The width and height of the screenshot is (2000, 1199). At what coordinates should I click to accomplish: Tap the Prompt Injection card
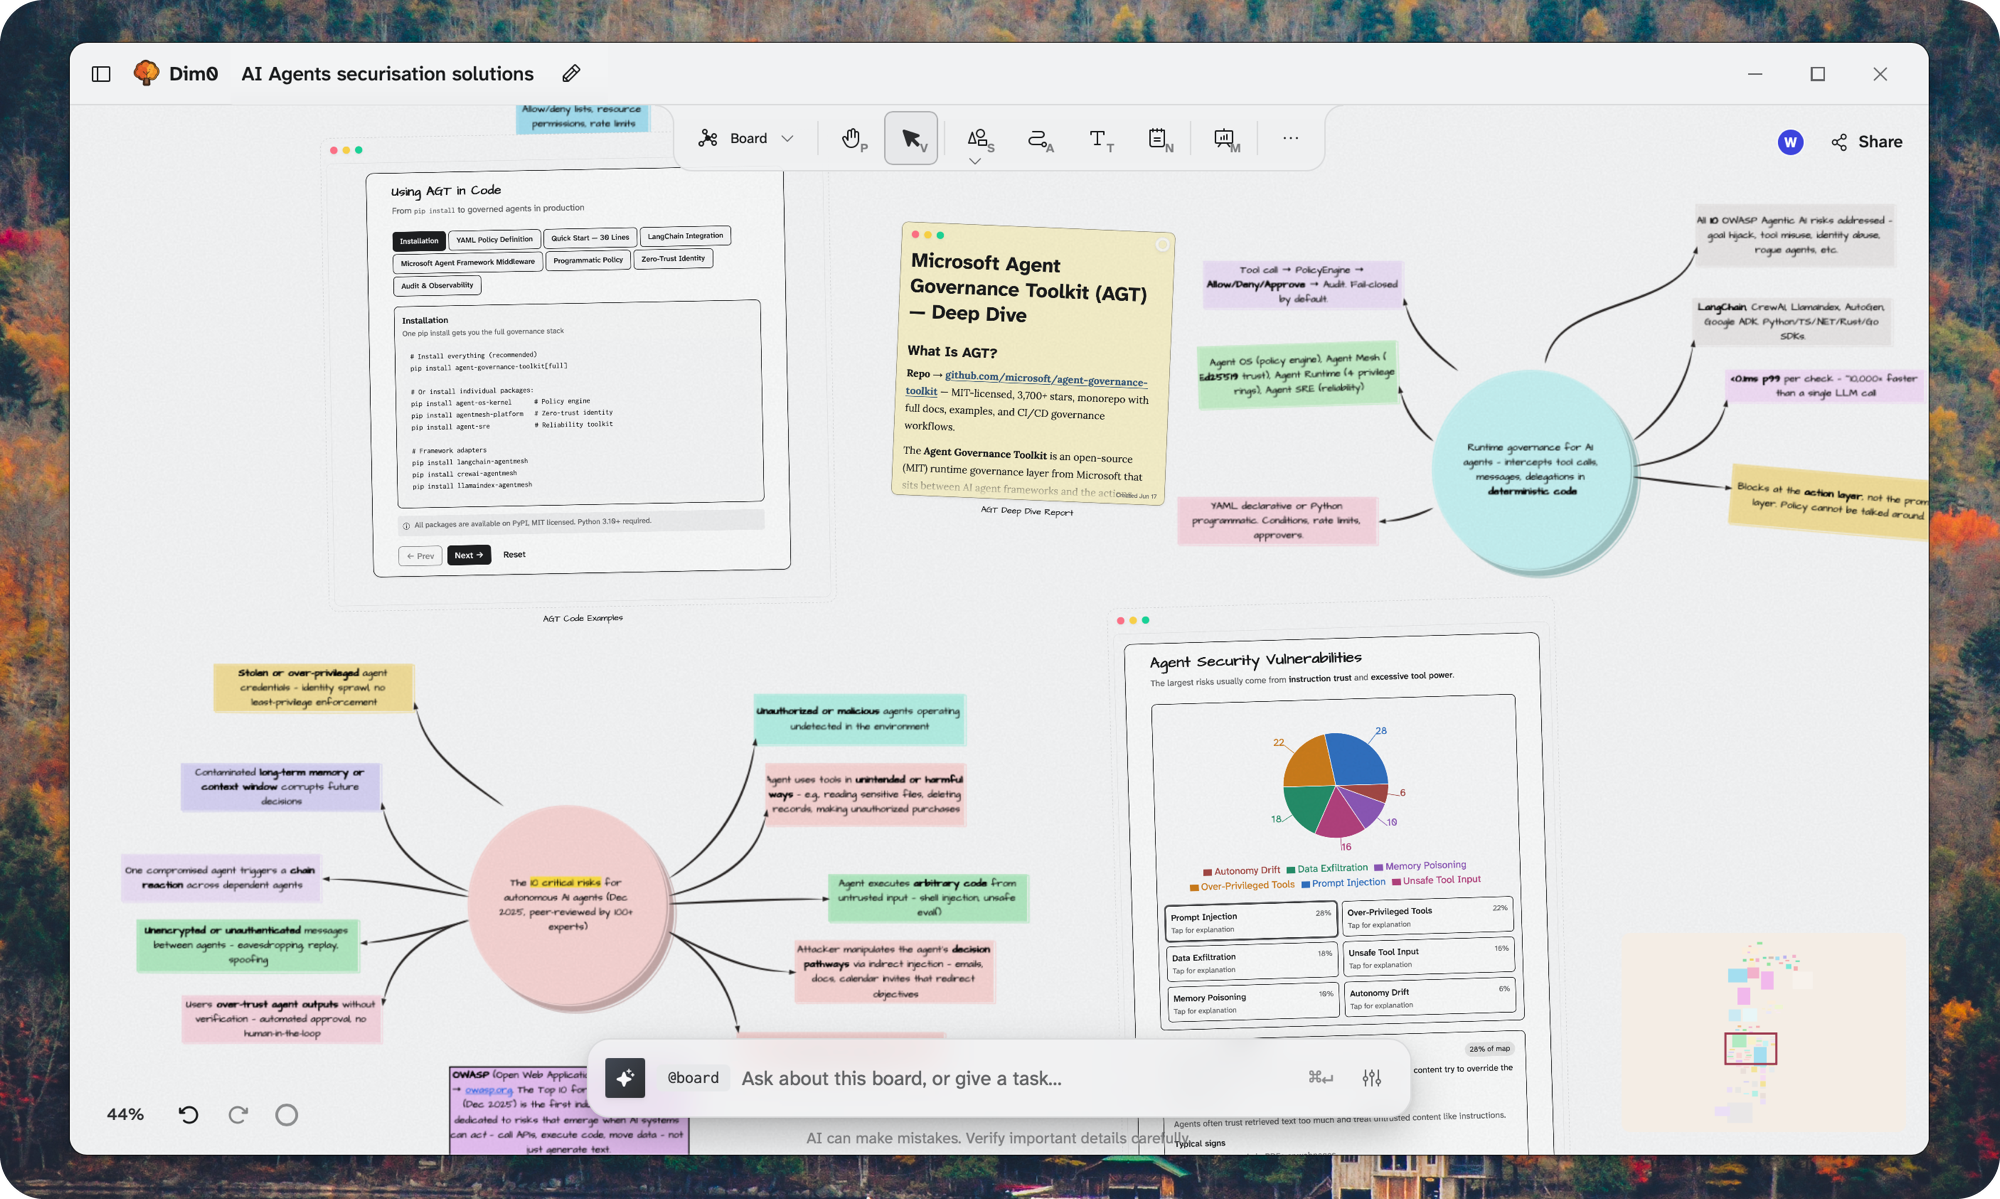click(x=1251, y=922)
